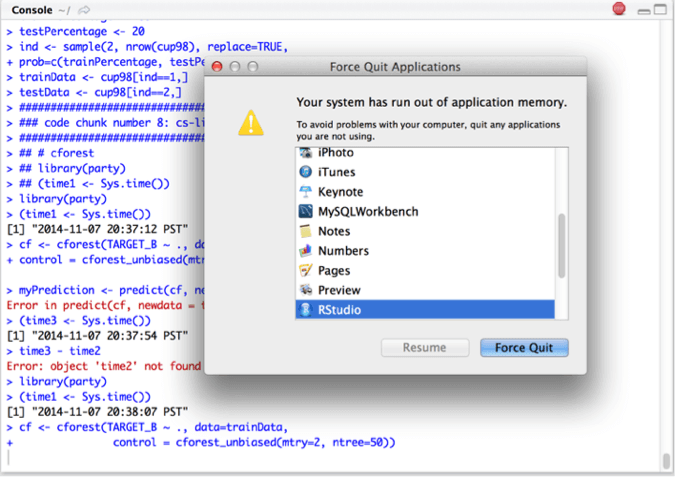Select MySQLWorkbench in the list
675x477 pixels.
click(367, 212)
